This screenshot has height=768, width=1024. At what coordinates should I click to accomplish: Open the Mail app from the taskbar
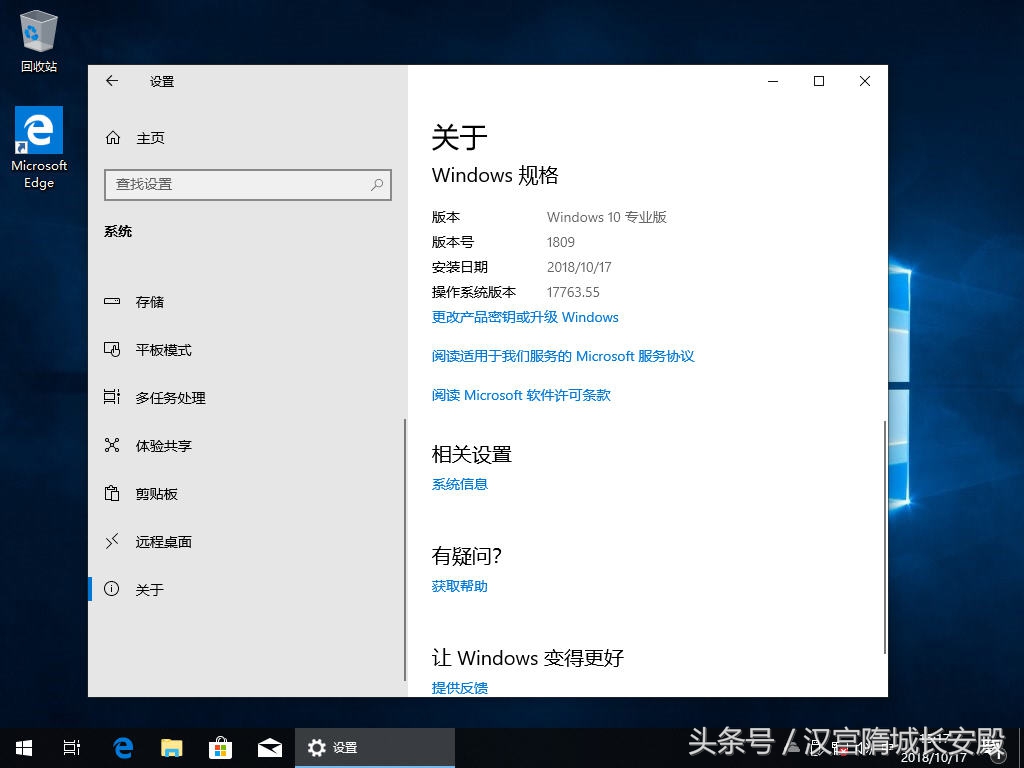[269, 748]
